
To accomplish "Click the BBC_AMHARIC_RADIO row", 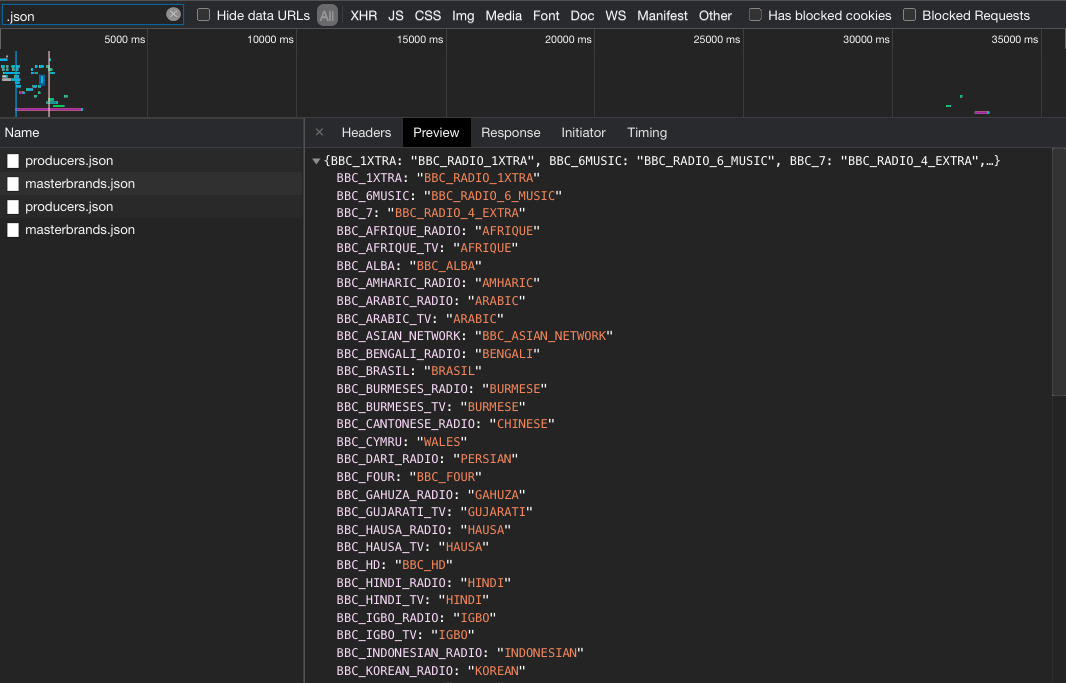I will (439, 283).
